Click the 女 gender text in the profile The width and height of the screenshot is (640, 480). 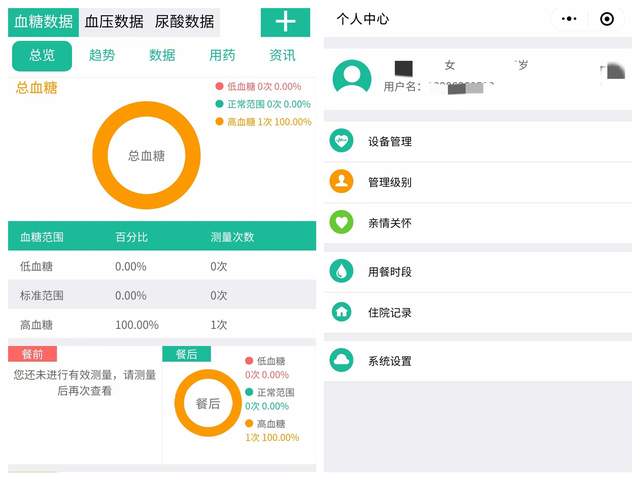click(x=450, y=64)
